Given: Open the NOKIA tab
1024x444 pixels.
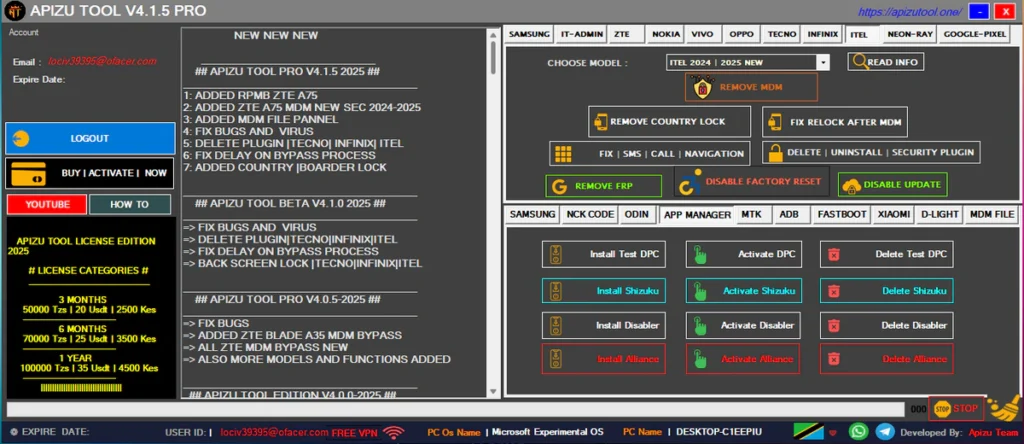Looking at the screenshot, I should coord(665,34).
